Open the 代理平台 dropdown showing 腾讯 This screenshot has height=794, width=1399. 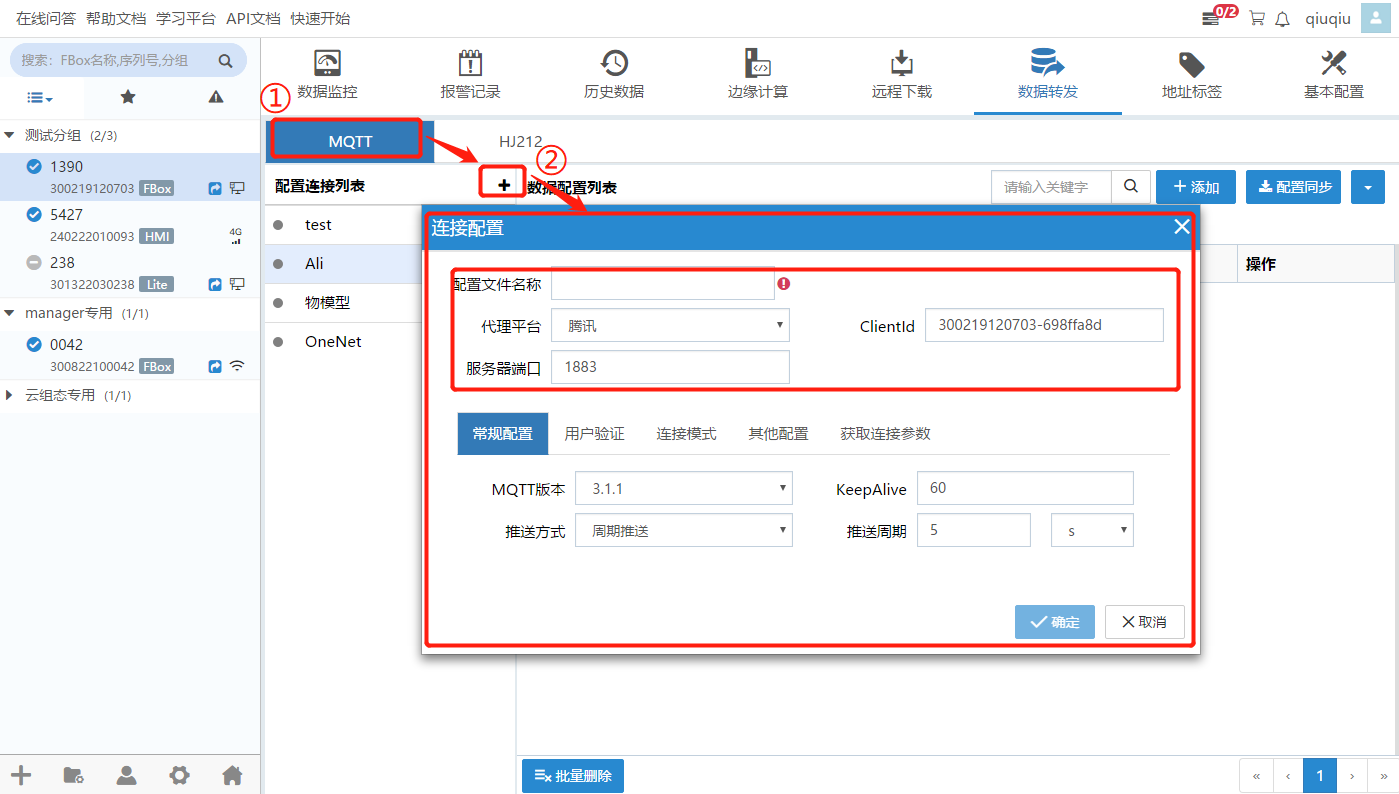coord(670,326)
